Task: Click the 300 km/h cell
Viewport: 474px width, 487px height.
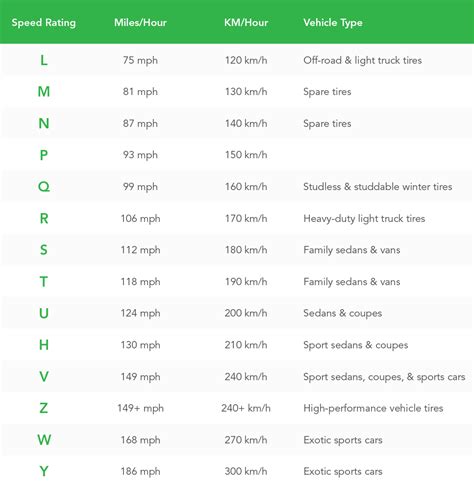Action: 246,471
